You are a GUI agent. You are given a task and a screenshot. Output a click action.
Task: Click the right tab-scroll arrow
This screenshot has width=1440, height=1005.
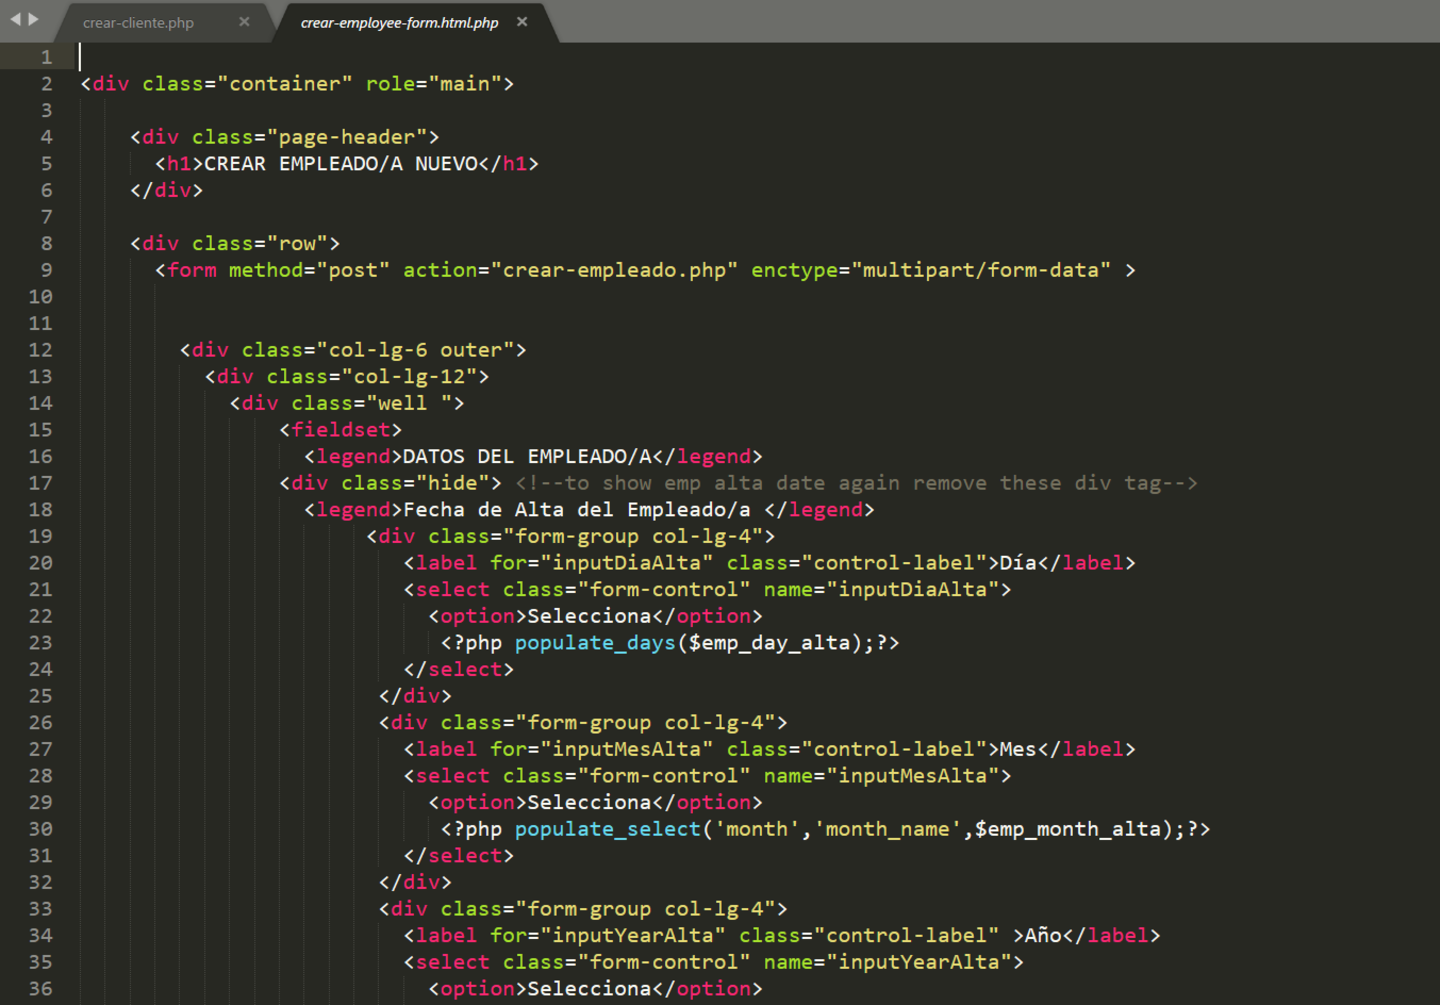click(34, 19)
